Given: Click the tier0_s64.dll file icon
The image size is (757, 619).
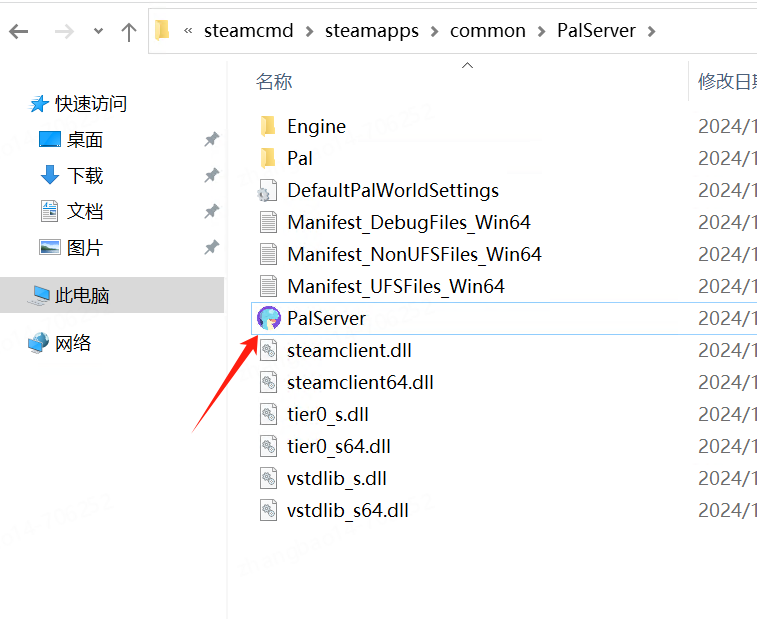Looking at the screenshot, I should click(268, 446).
